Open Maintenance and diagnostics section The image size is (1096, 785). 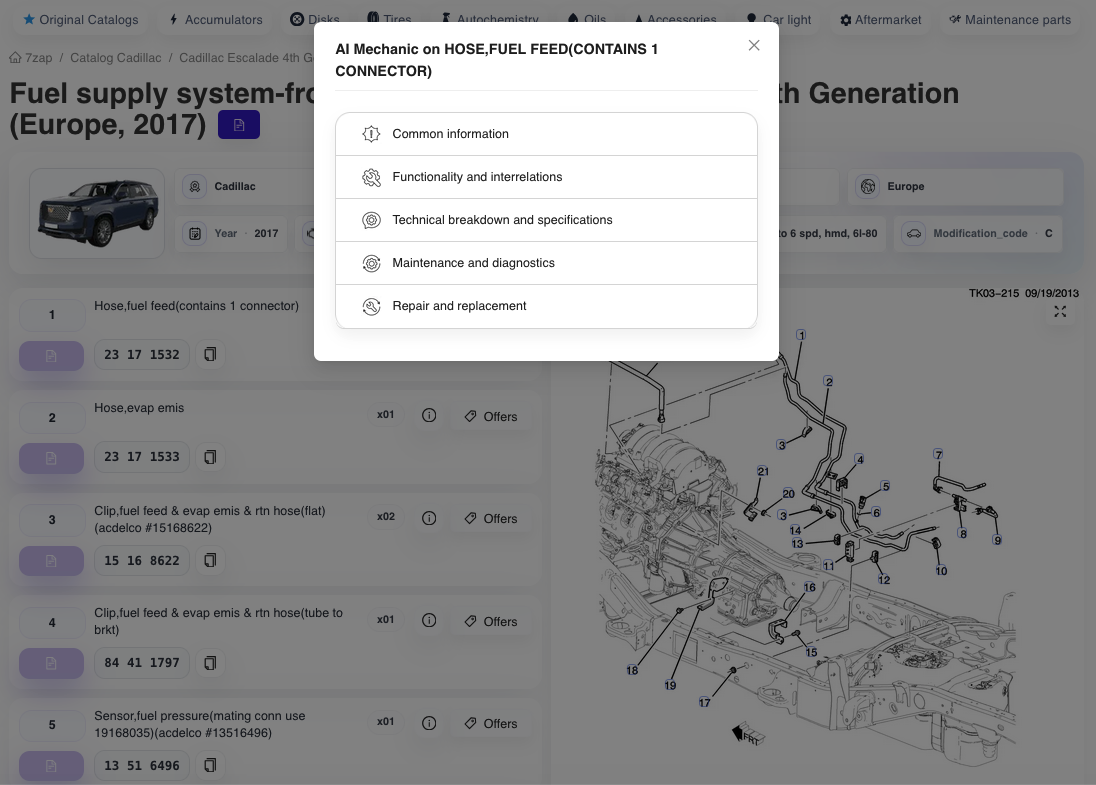point(546,264)
